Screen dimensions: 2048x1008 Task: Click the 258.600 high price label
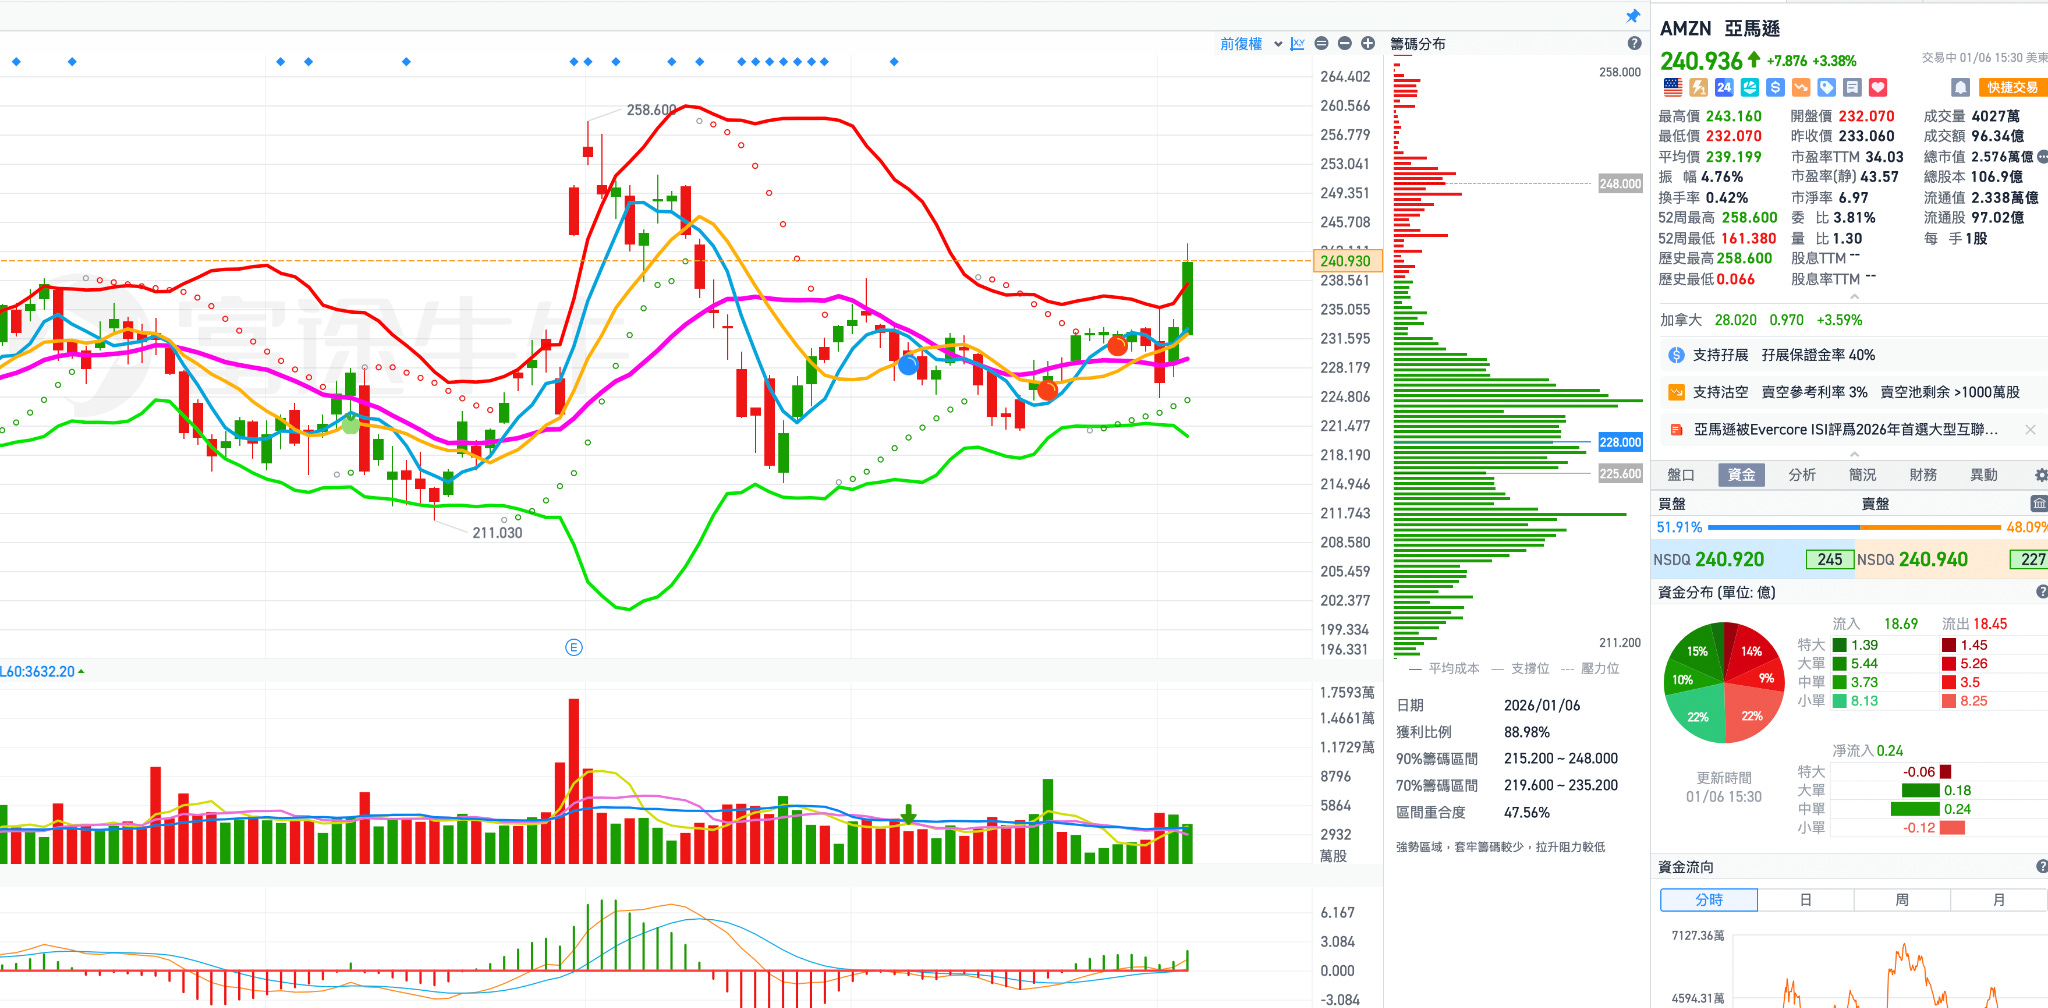(651, 110)
